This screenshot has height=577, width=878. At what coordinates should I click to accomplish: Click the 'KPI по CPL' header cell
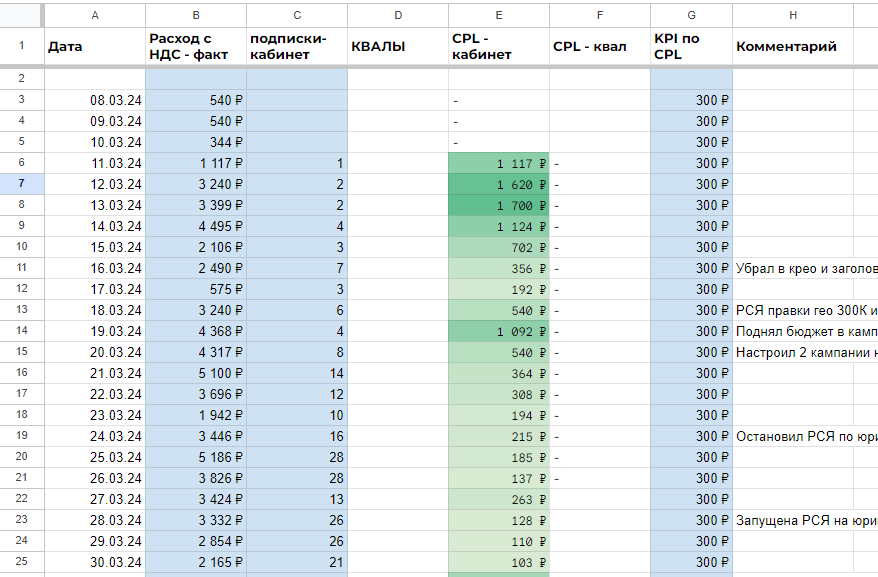pos(692,46)
